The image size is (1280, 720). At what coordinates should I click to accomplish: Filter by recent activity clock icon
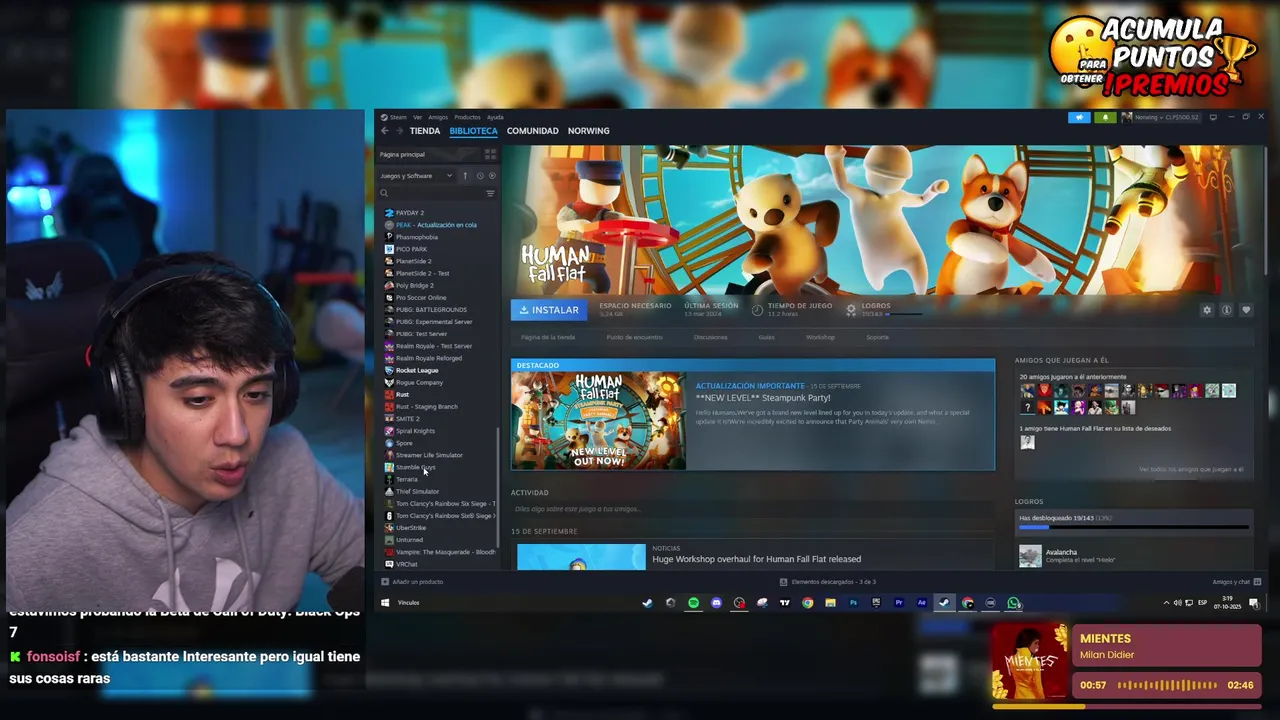point(480,176)
